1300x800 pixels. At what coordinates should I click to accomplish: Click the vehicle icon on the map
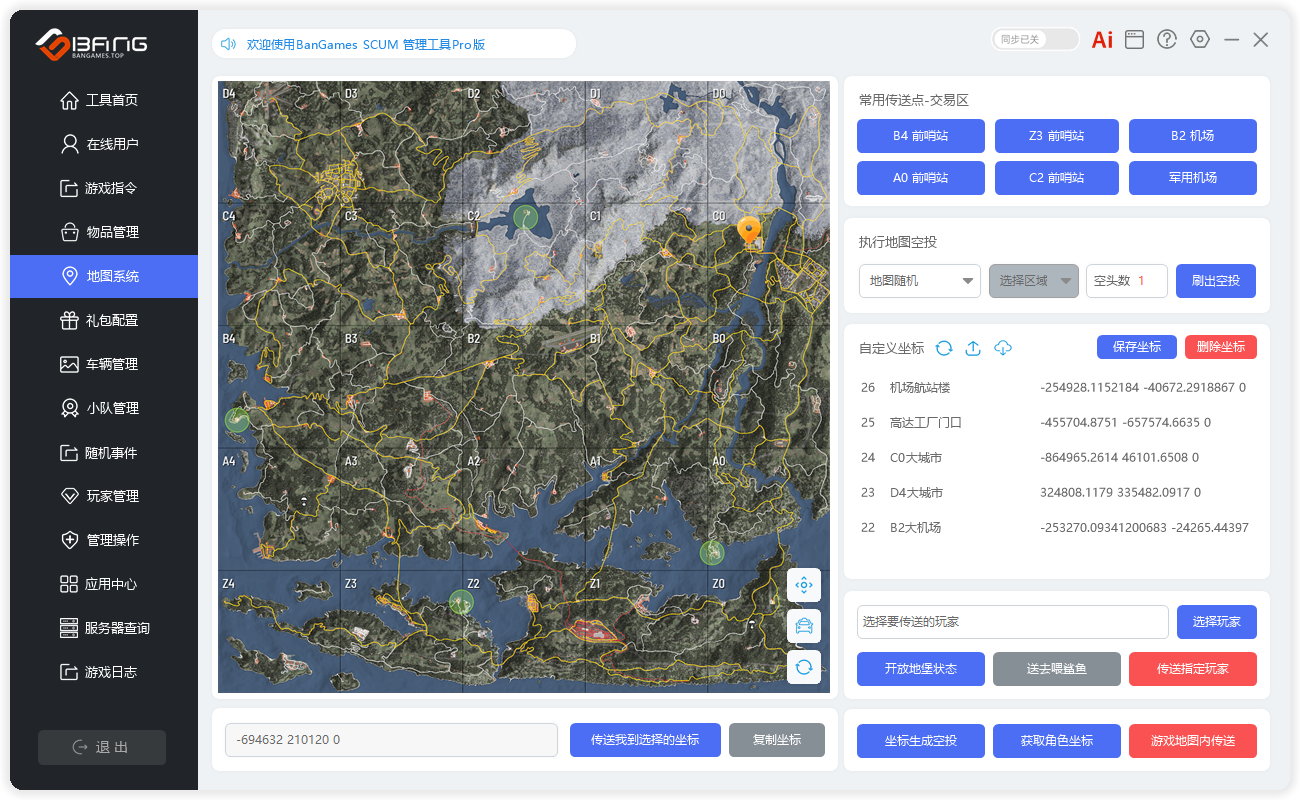pyautogui.click(x=804, y=626)
